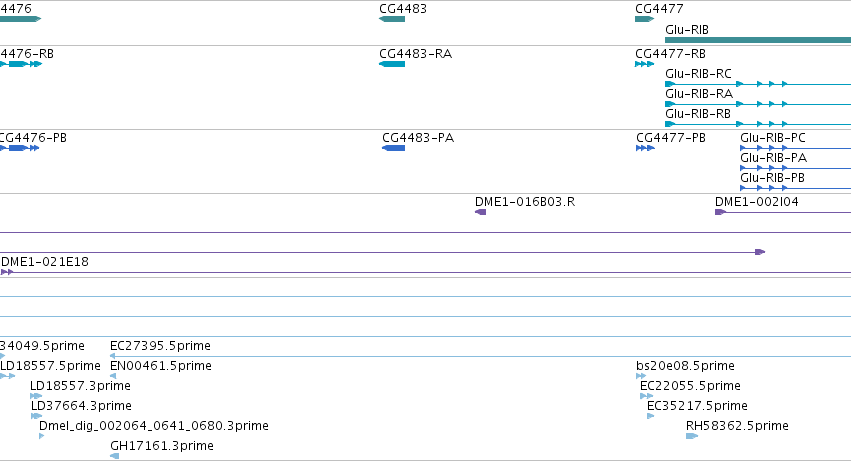Click the EC35217.5prime EST label
The width and height of the screenshot is (851, 461).
[x=697, y=406]
